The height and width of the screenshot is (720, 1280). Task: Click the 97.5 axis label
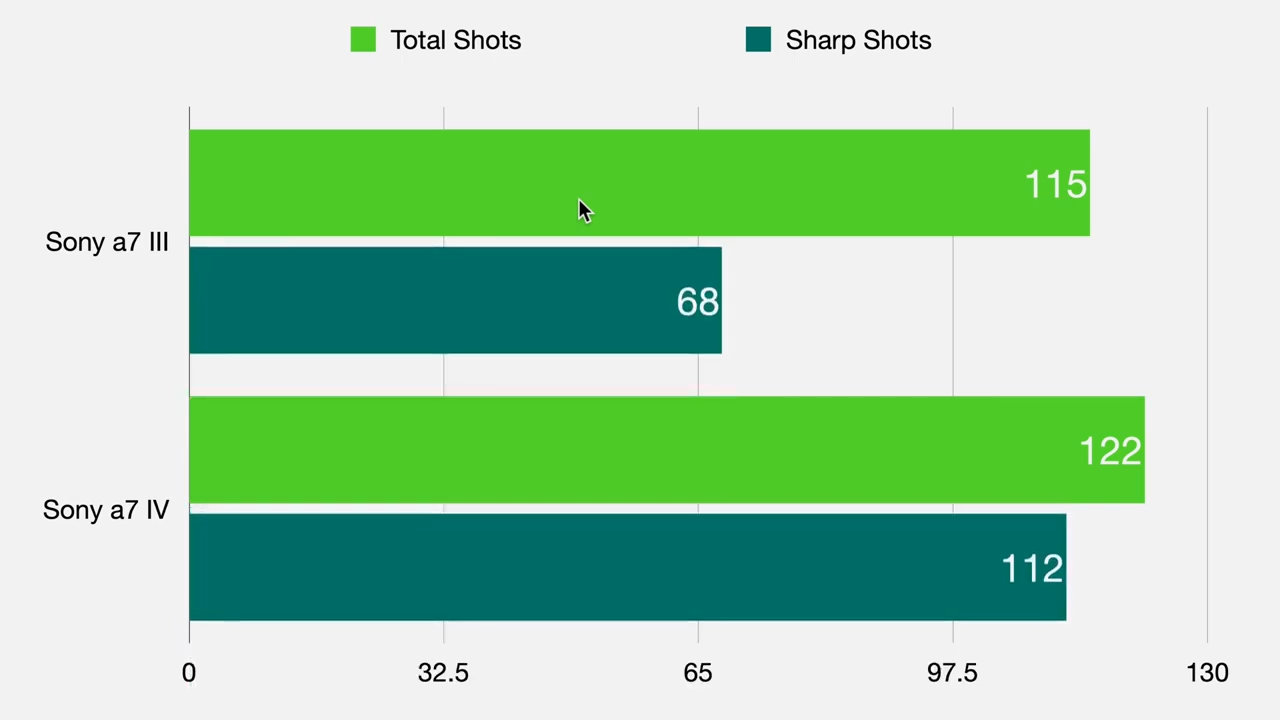tap(952, 673)
